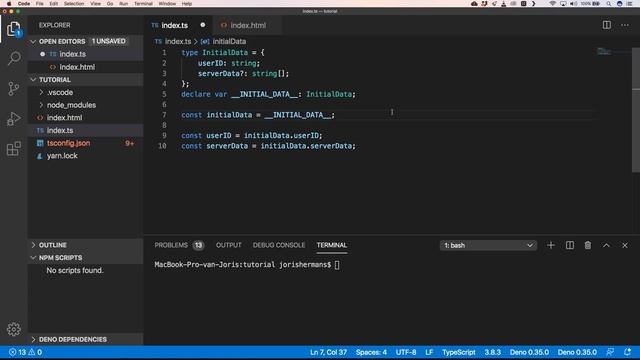
Task: Open the terminal selector 1: bash dropdown
Action: click(x=488, y=245)
